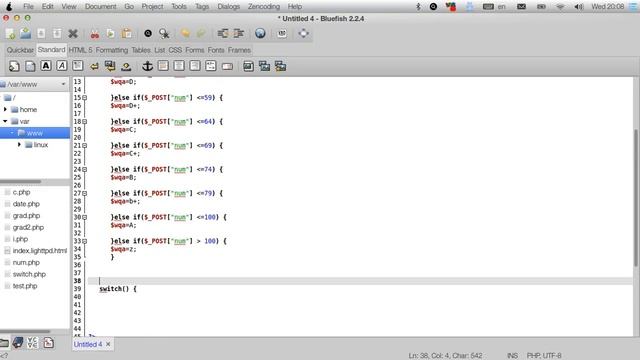Insert non-breaking space icon

[126, 66]
